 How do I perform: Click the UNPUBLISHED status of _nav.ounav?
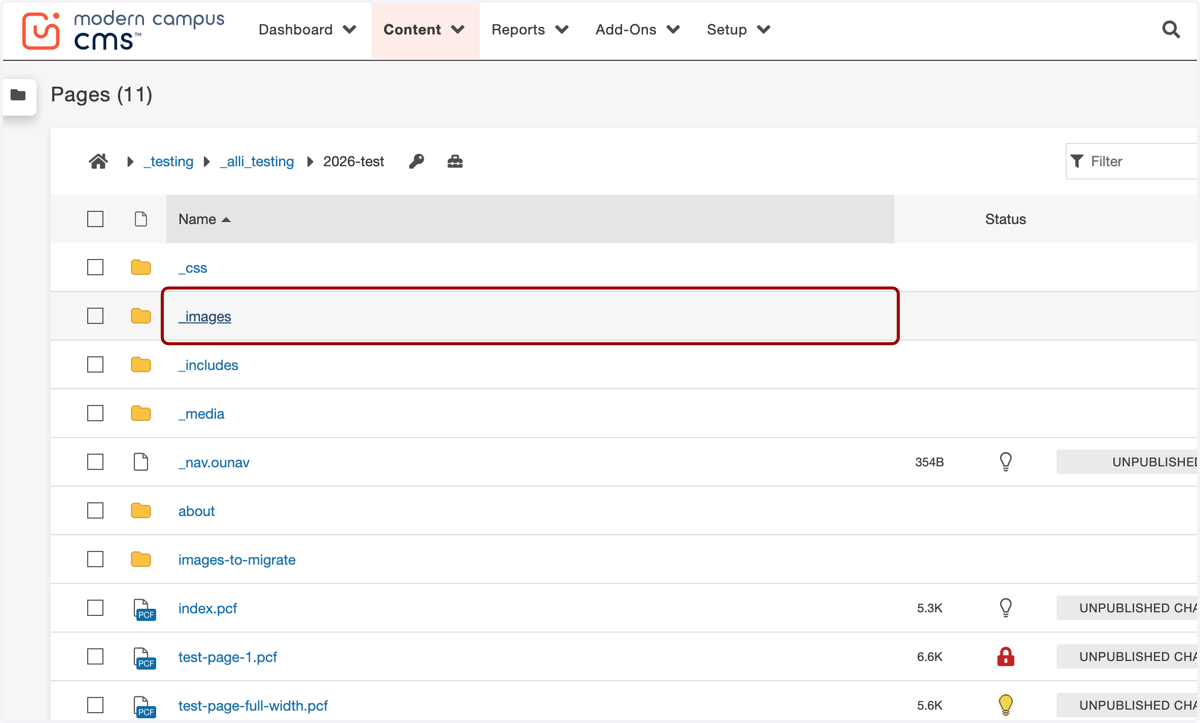(x=1128, y=462)
